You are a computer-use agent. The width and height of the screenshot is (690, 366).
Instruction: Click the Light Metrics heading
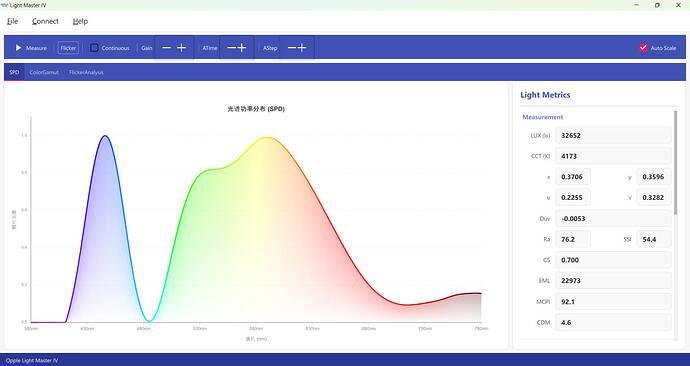[545, 95]
